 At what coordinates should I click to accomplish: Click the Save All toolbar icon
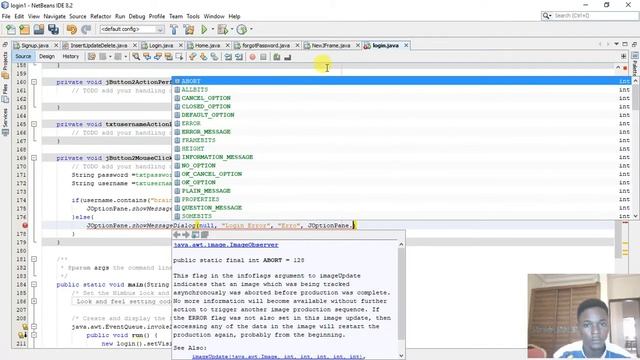point(53,29)
